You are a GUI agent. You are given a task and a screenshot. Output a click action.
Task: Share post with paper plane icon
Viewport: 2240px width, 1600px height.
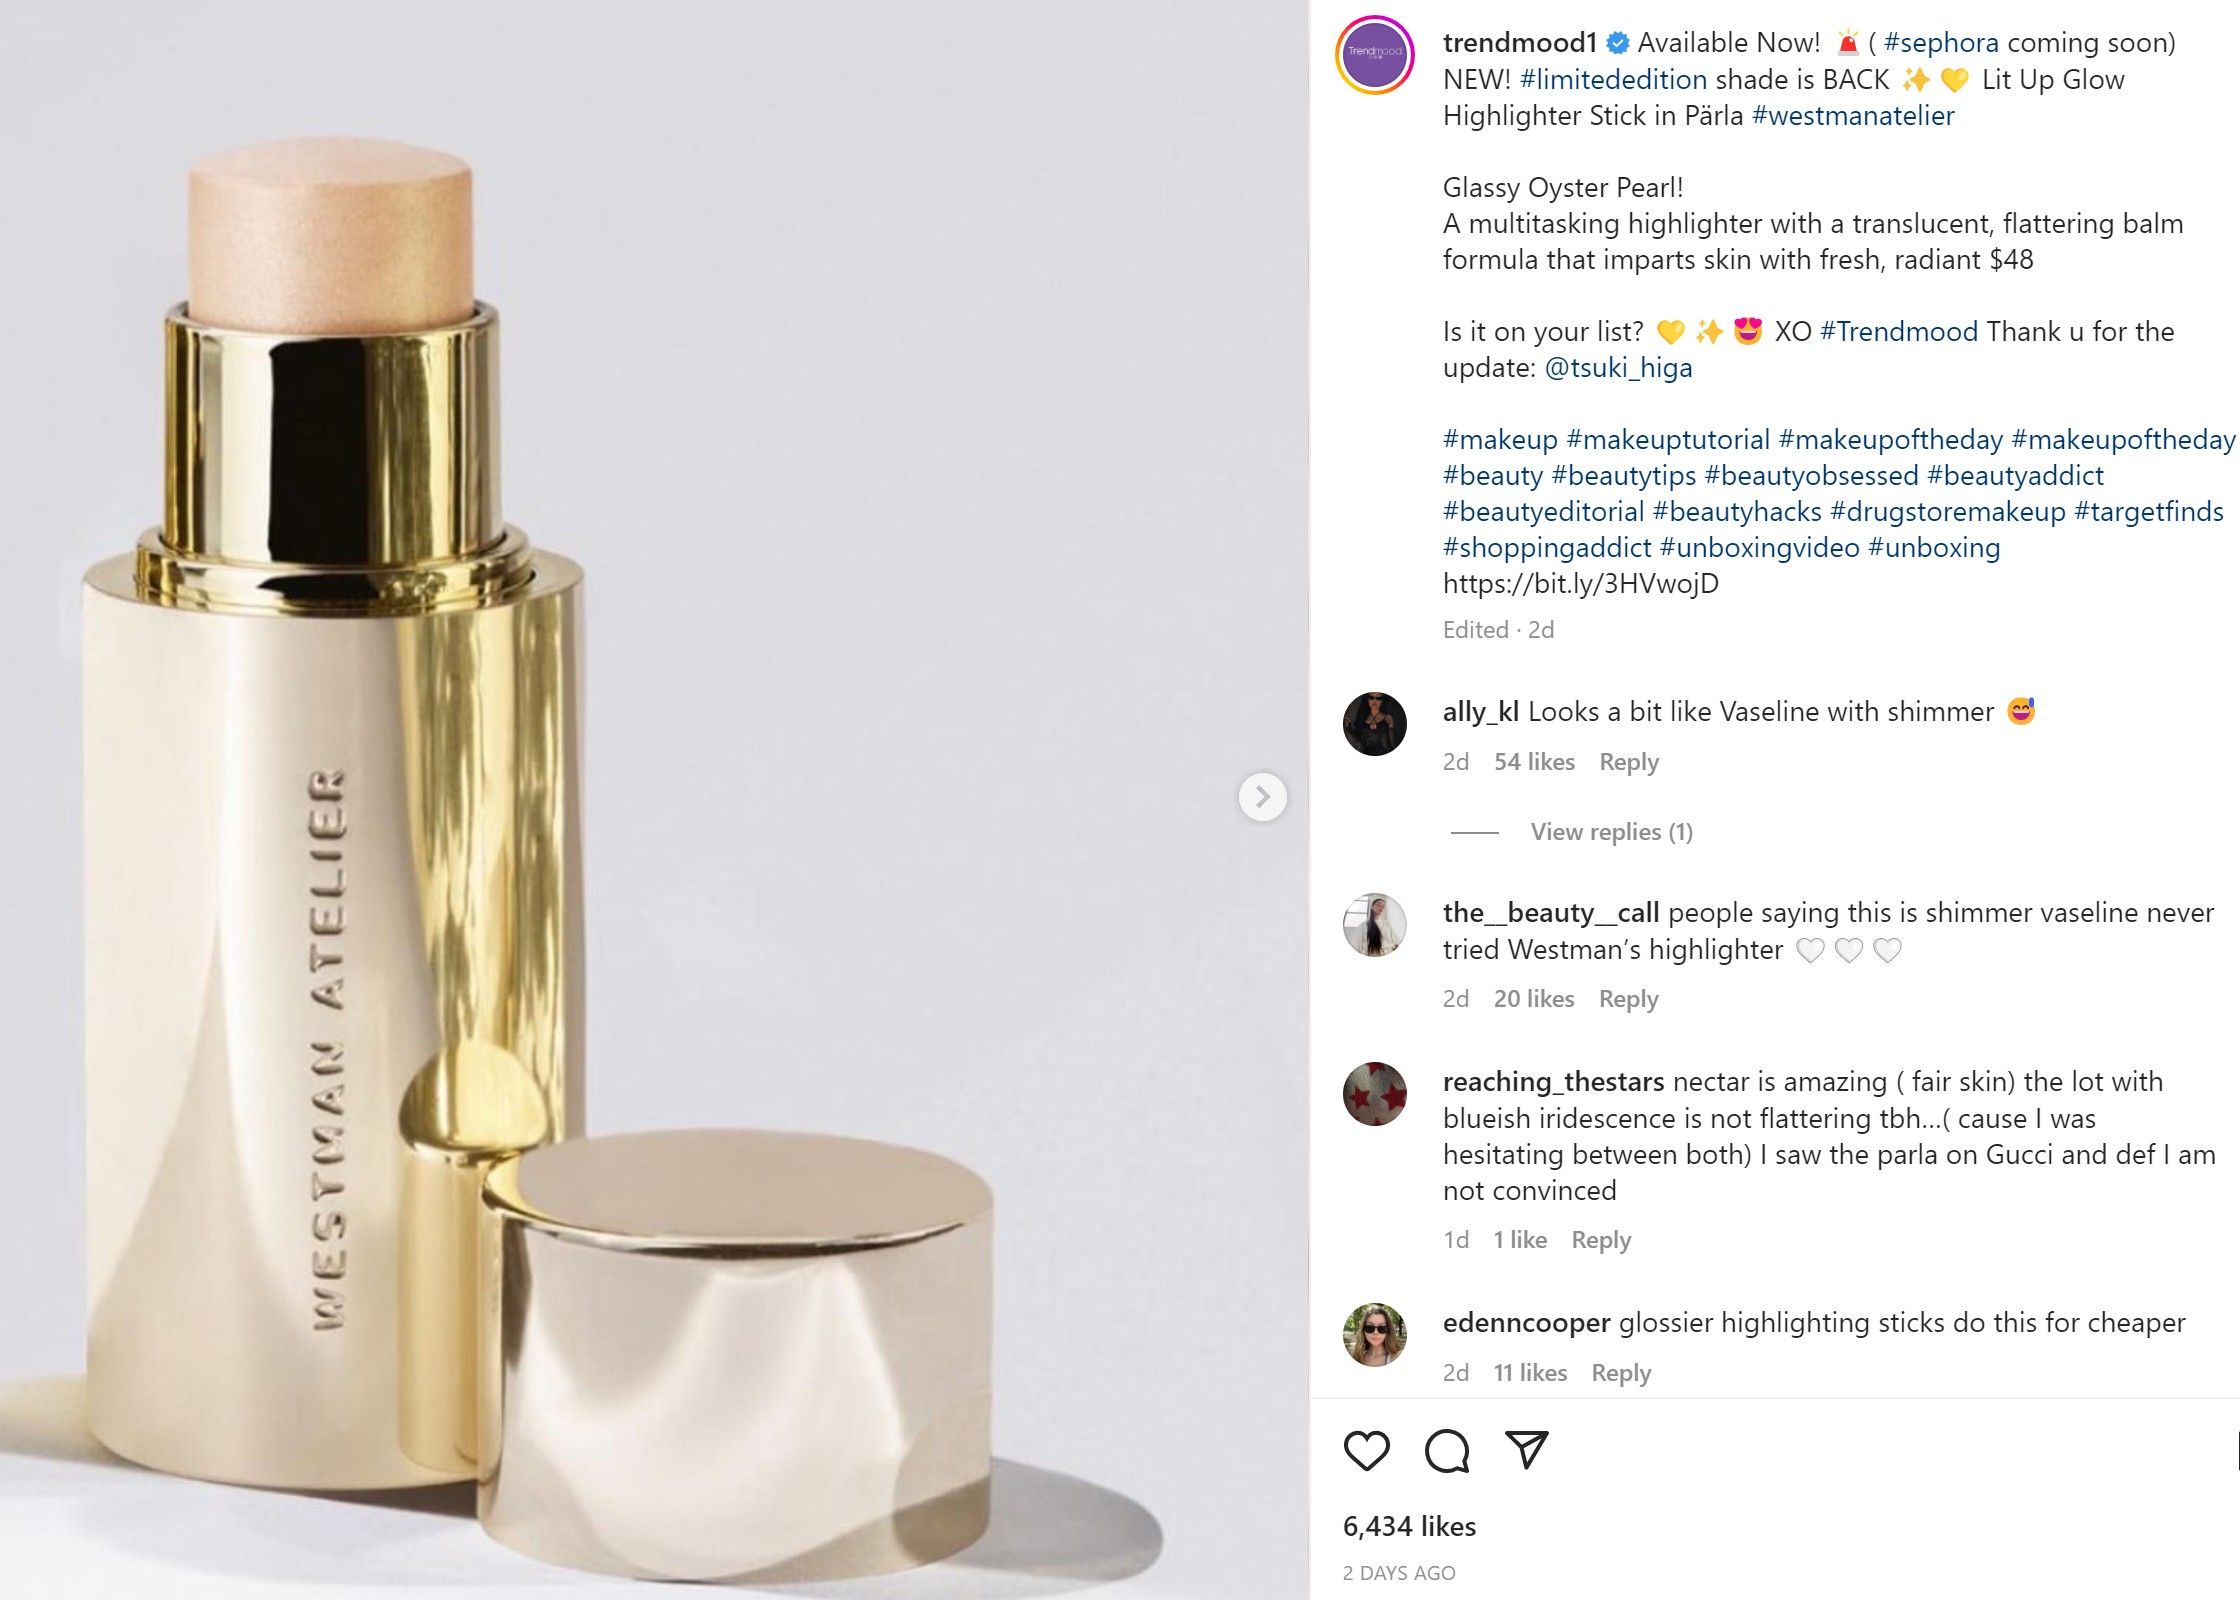point(1526,1450)
